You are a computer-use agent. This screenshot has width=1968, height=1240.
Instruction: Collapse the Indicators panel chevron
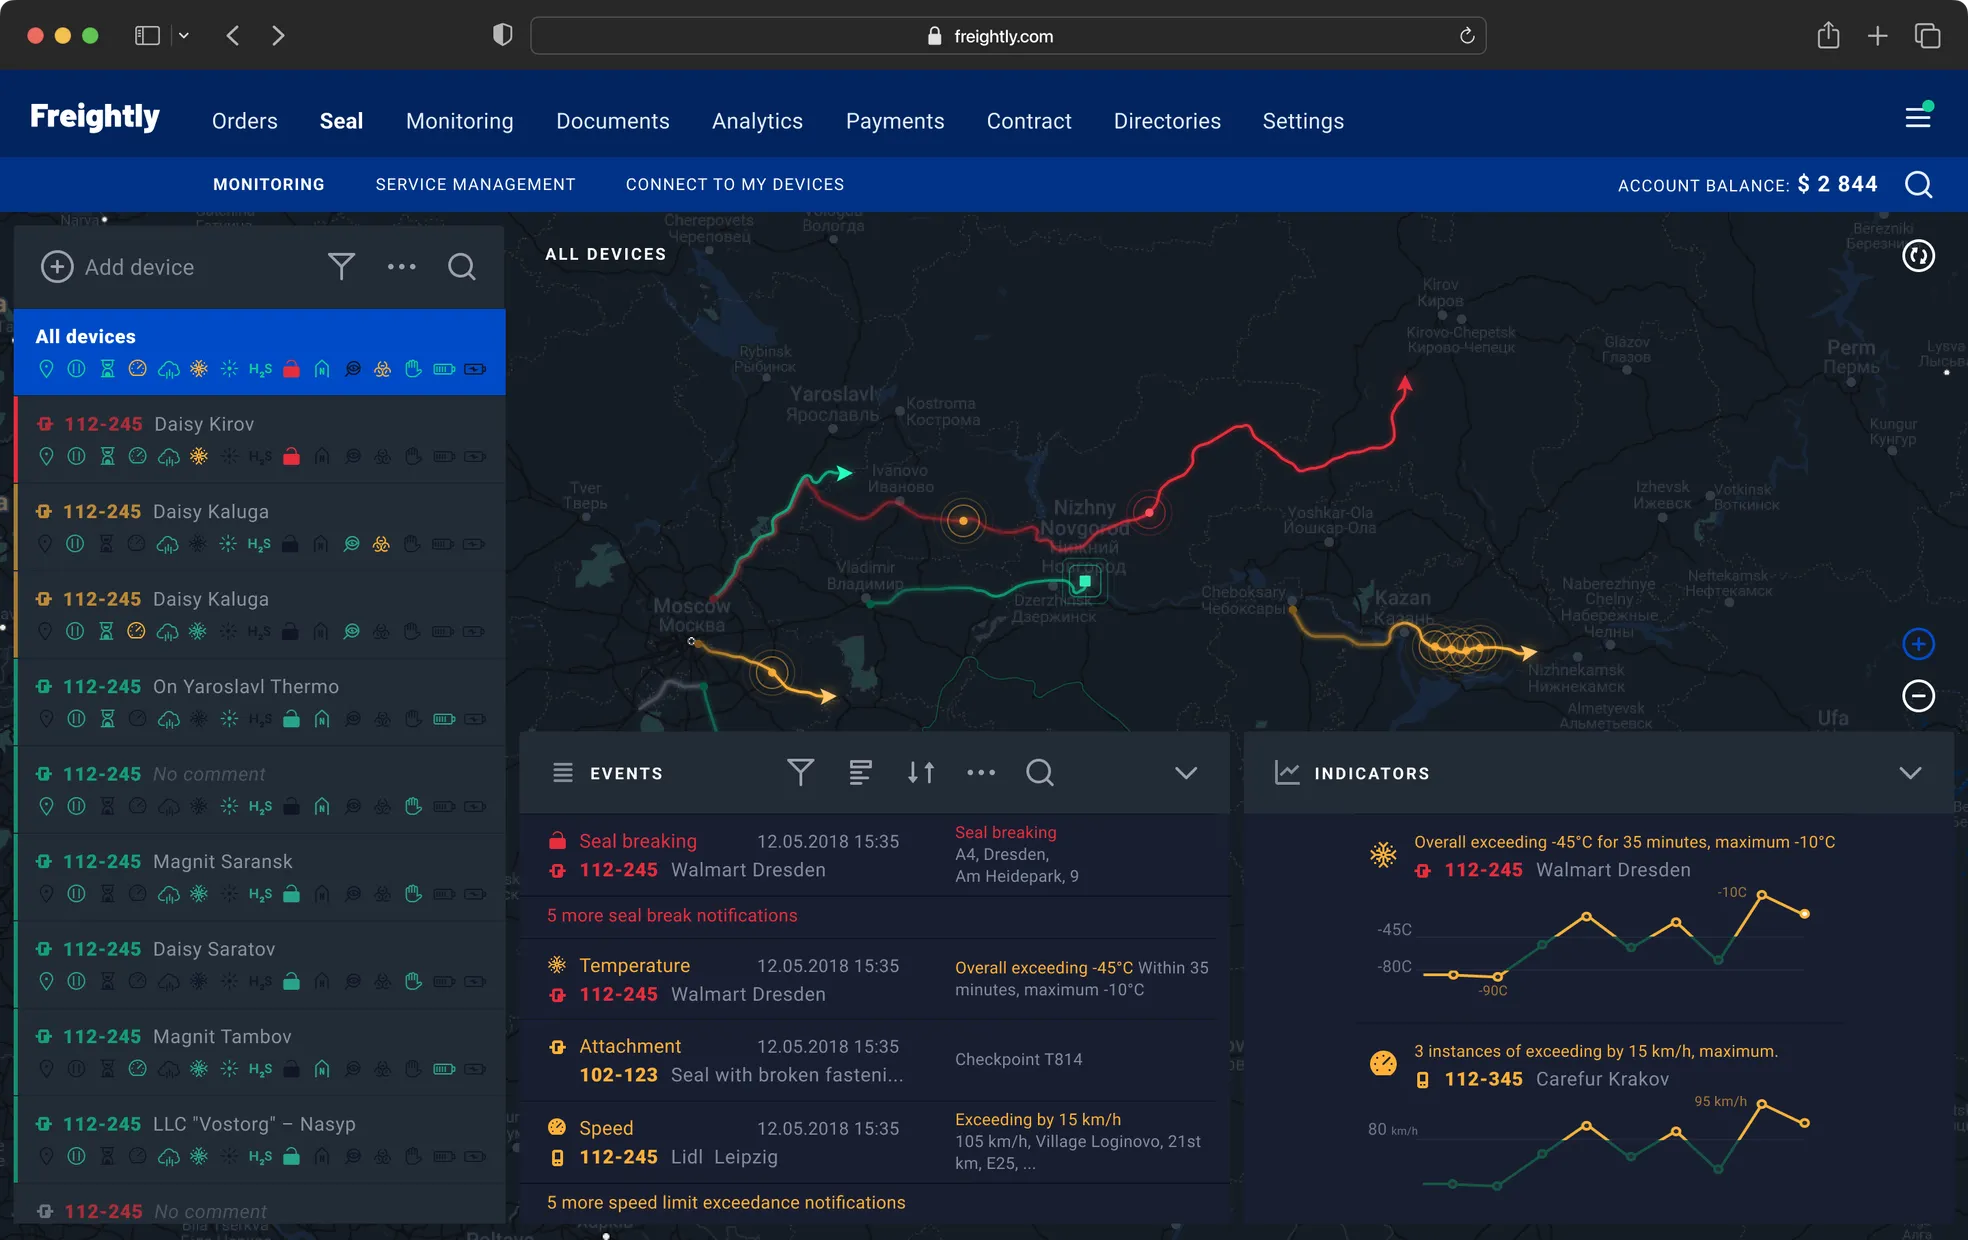[x=1909, y=773]
